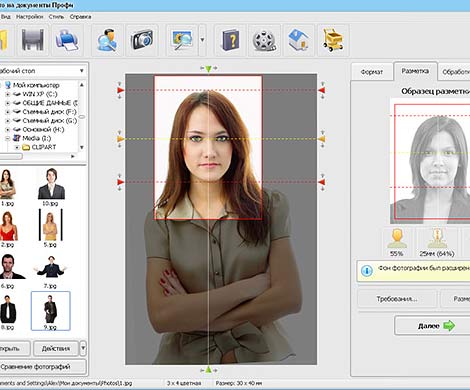This screenshot has width=470, height=390.
Task: Open the Справка menu
Action: (80, 17)
